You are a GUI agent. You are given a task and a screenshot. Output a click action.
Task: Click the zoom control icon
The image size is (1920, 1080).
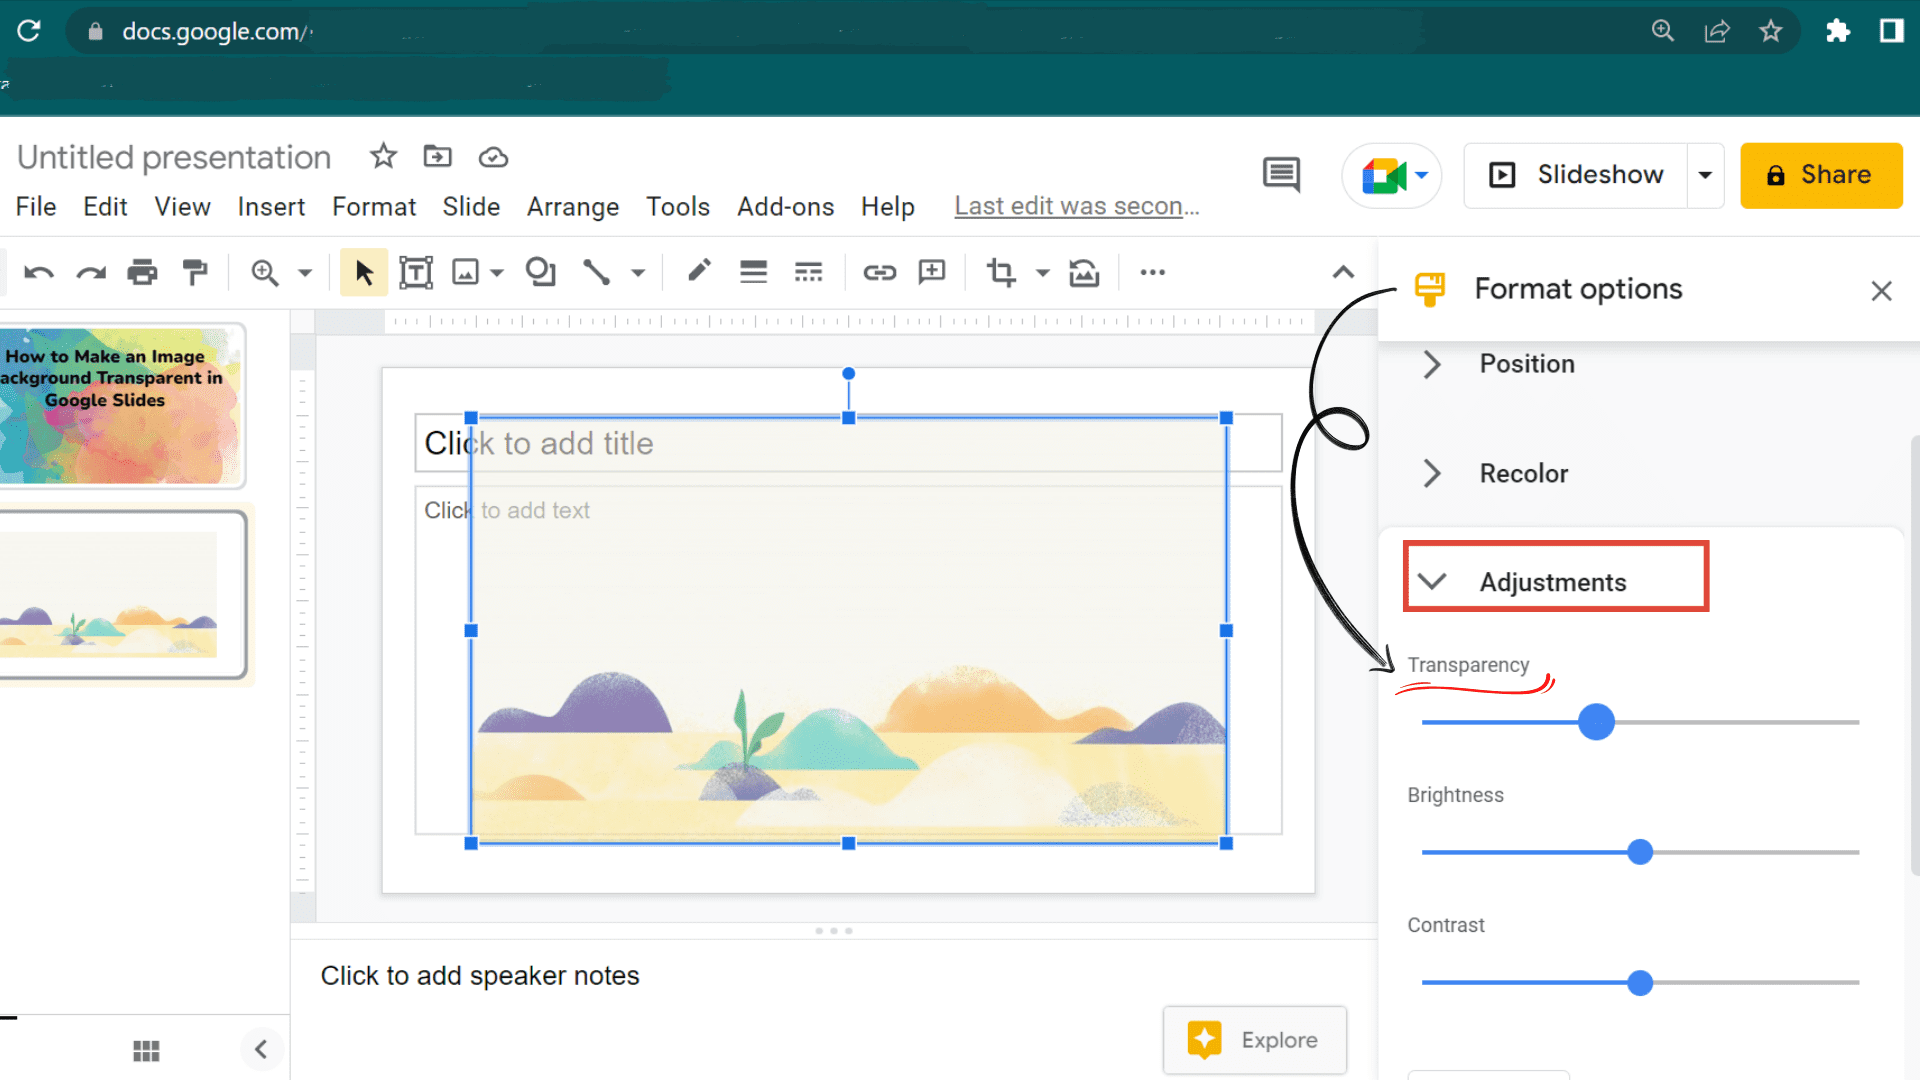(264, 272)
